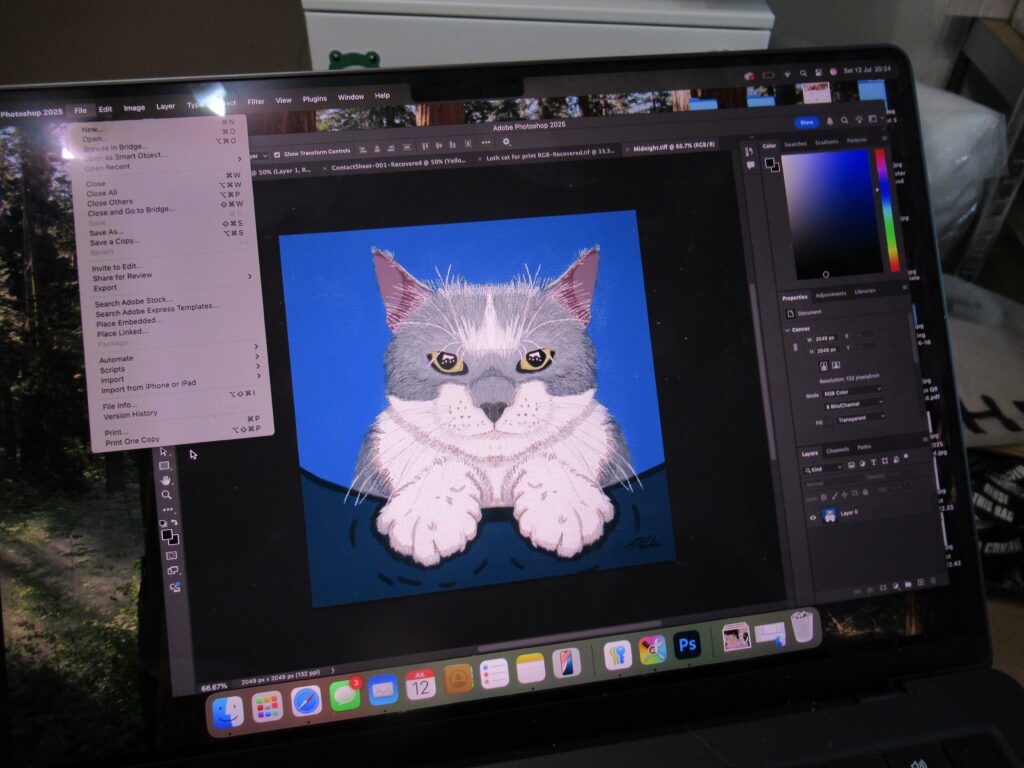Image resolution: width=1024 pixels, height=768 pixels.
Task: Click the Photoshop icon in the Dock
Action: coord(687,646)
